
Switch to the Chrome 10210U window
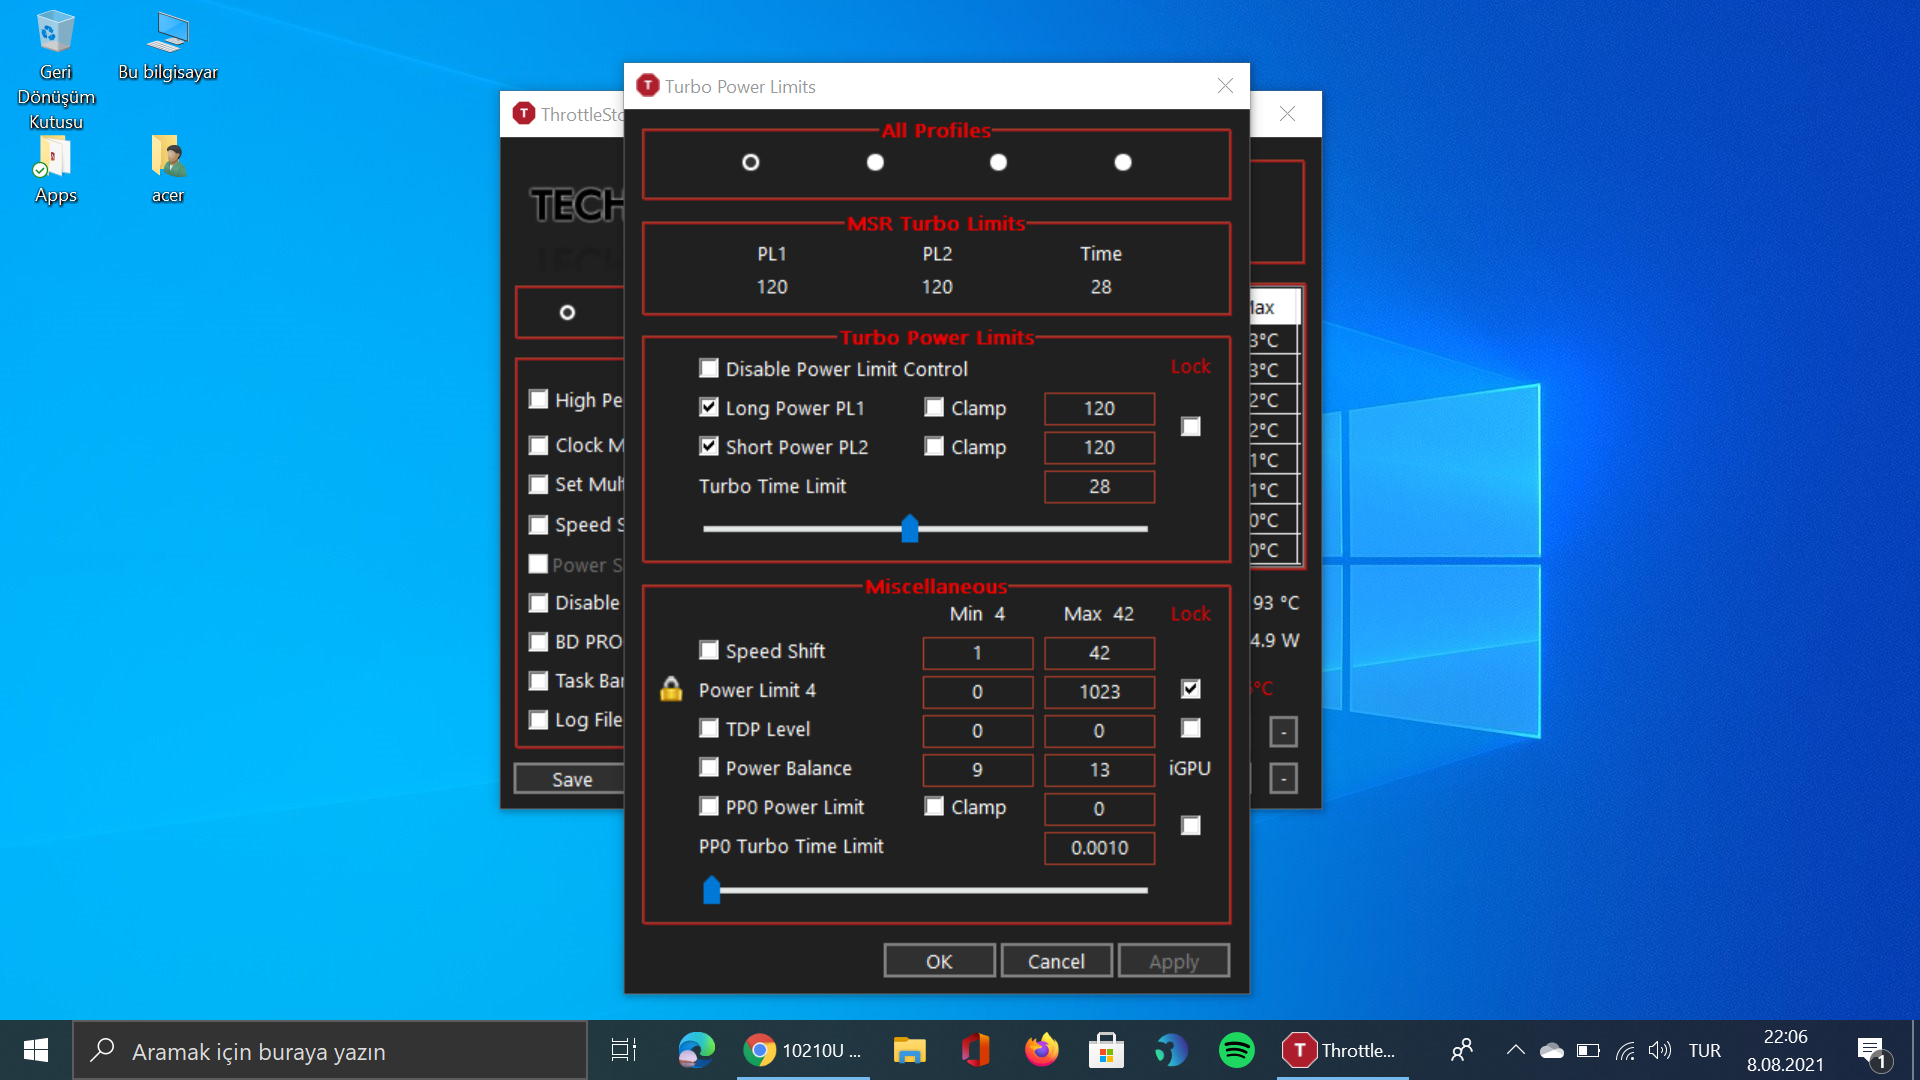(803, 1050)
